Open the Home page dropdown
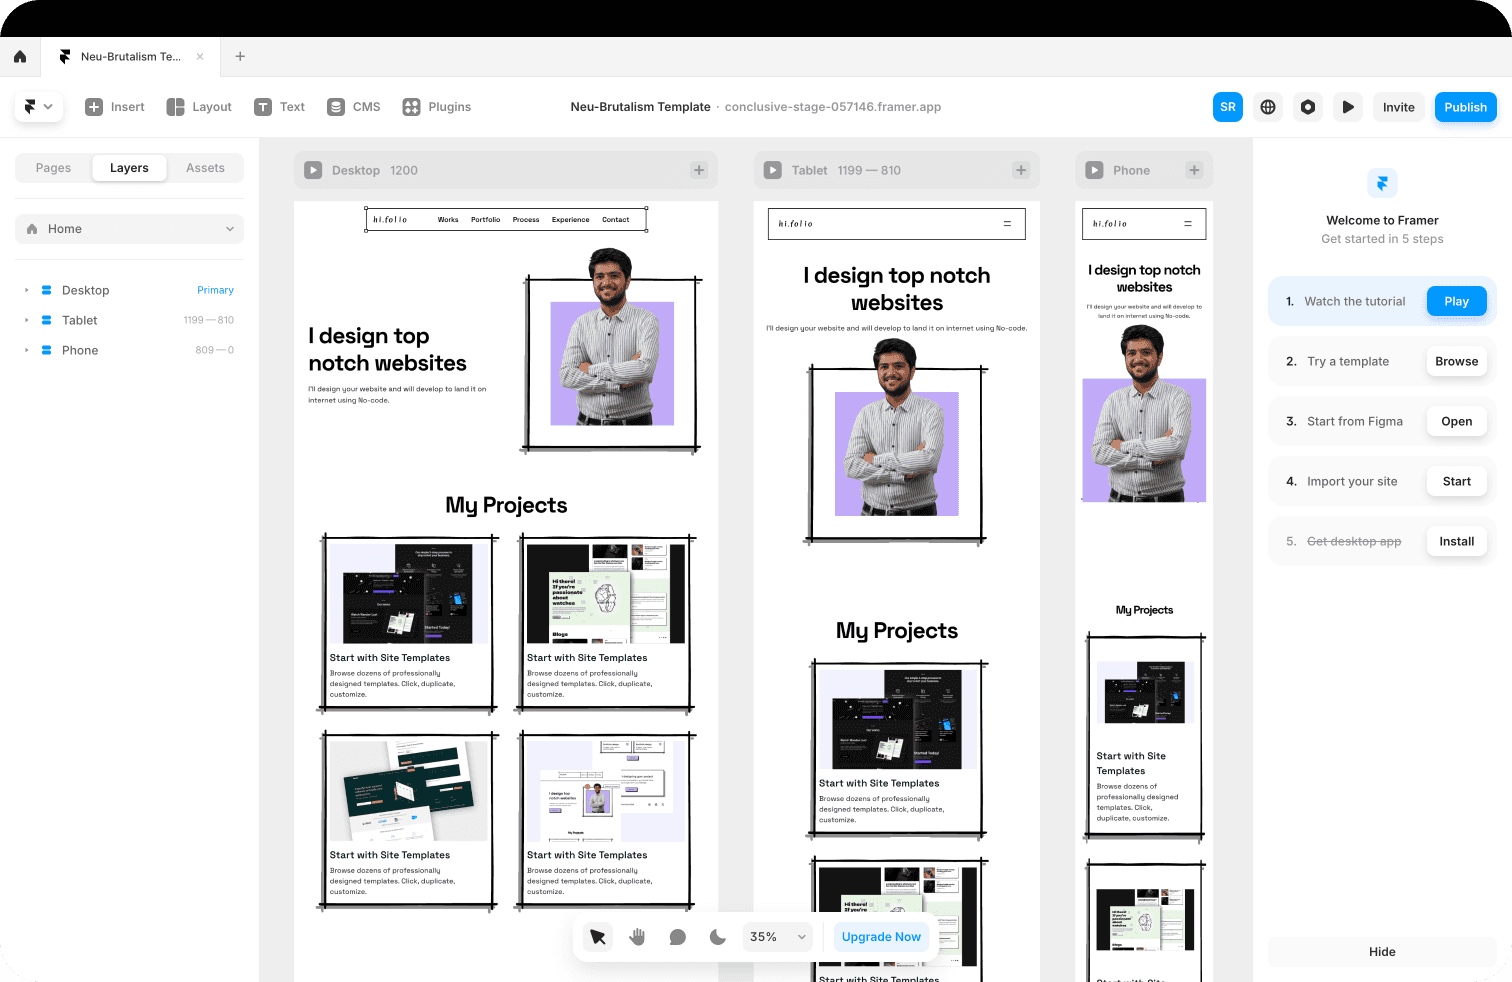This screenshot has height=982, width=1512. (129, 229)
